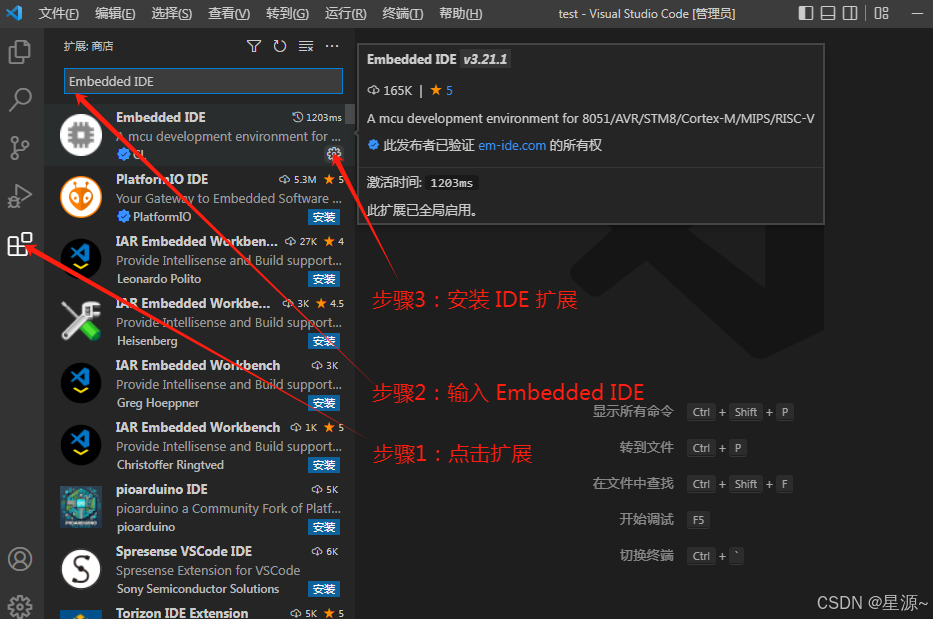The width and height of the screenshot is (933, 619).
Task: Click the VS Code logo in title bar
Action: (14, 13)
